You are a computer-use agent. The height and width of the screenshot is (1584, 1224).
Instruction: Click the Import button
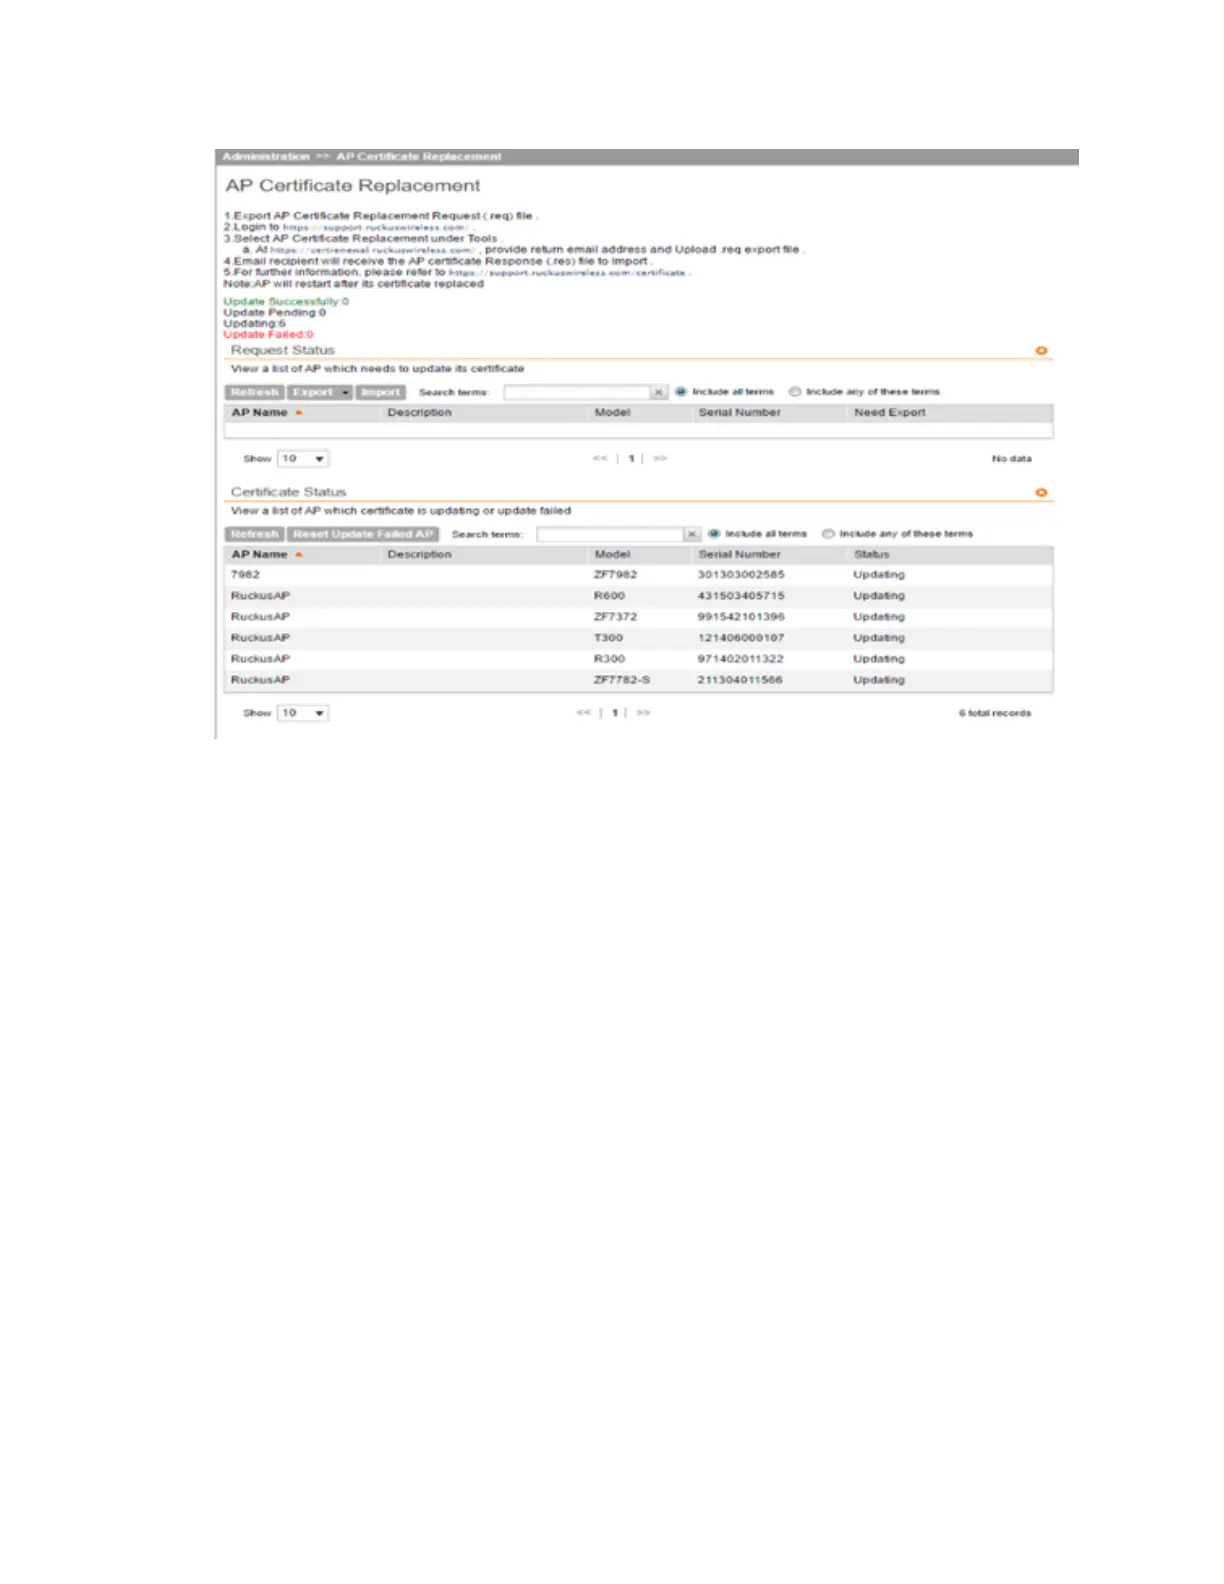pyautogui.click(x=380, y=392)
